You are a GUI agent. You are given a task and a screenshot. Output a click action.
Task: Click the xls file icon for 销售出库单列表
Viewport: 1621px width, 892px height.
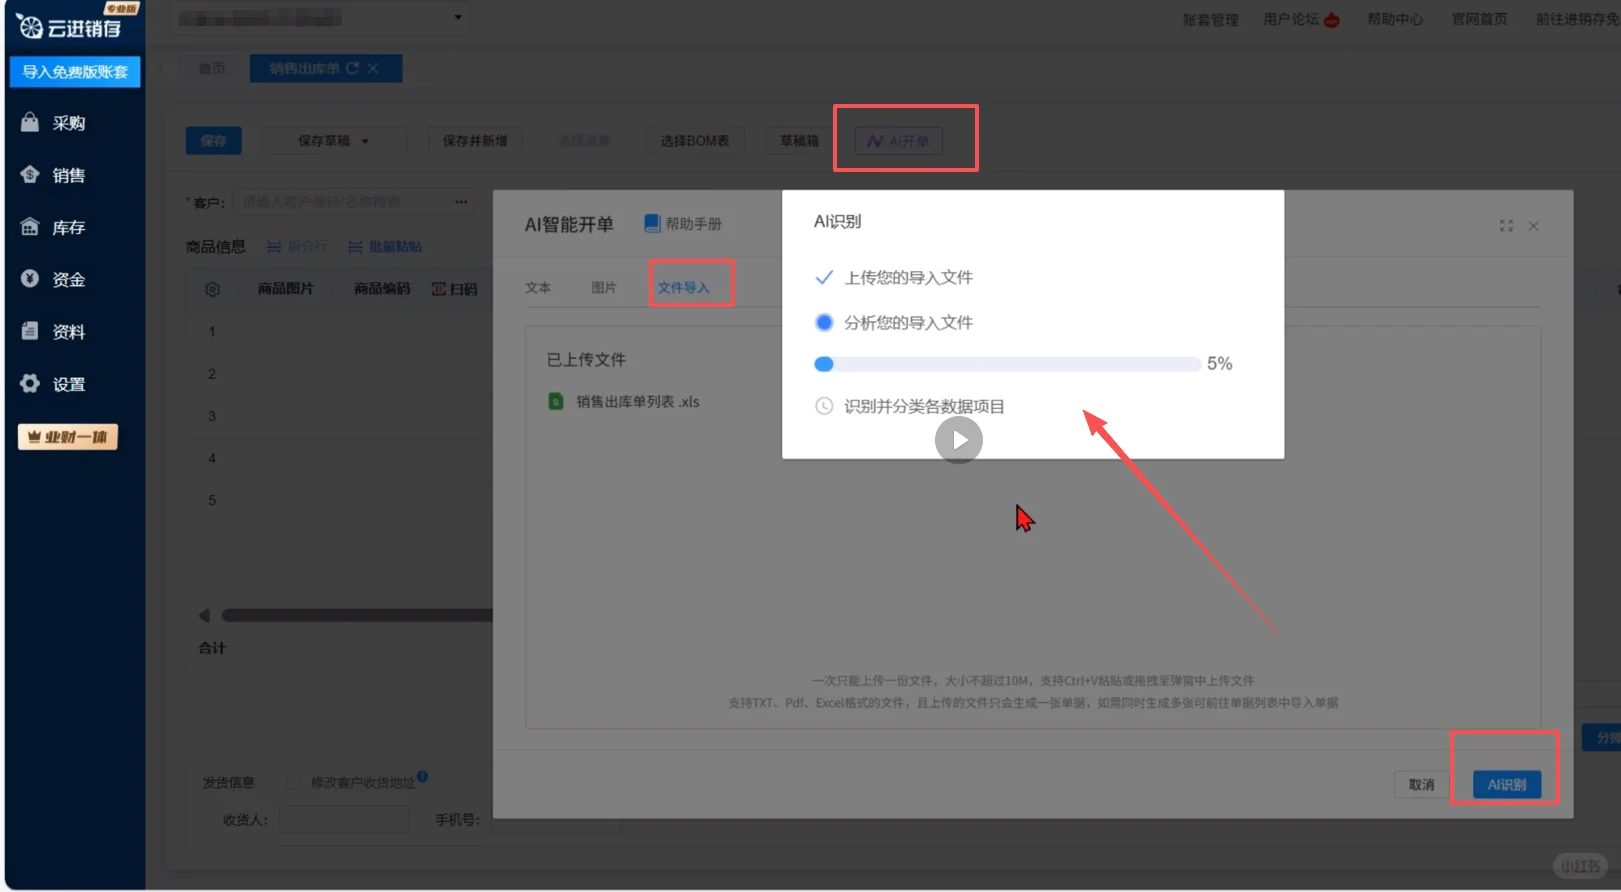[556, 401]
